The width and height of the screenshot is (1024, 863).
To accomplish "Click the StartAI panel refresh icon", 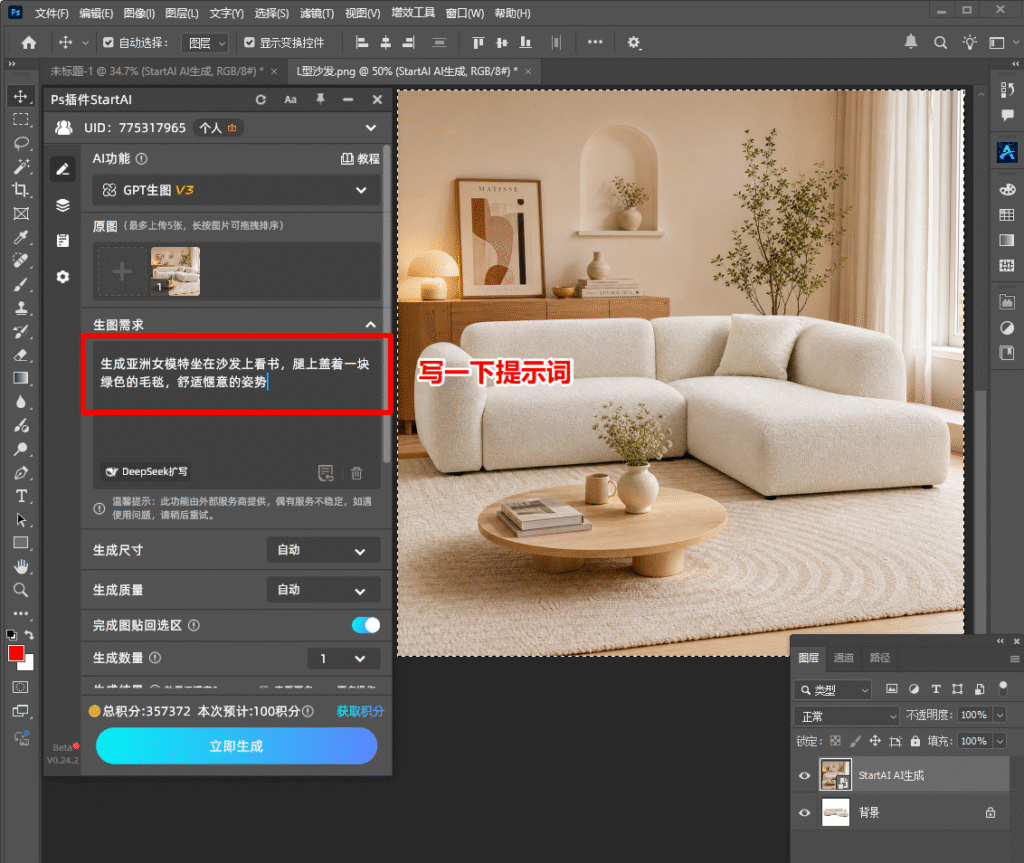I will 261,99.
